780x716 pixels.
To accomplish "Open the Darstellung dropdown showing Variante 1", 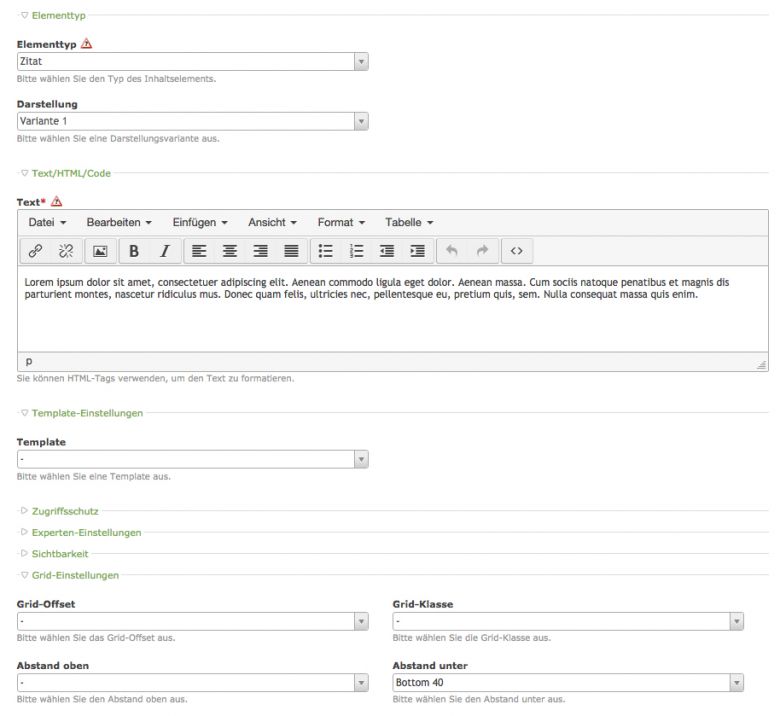I will 193,121.
